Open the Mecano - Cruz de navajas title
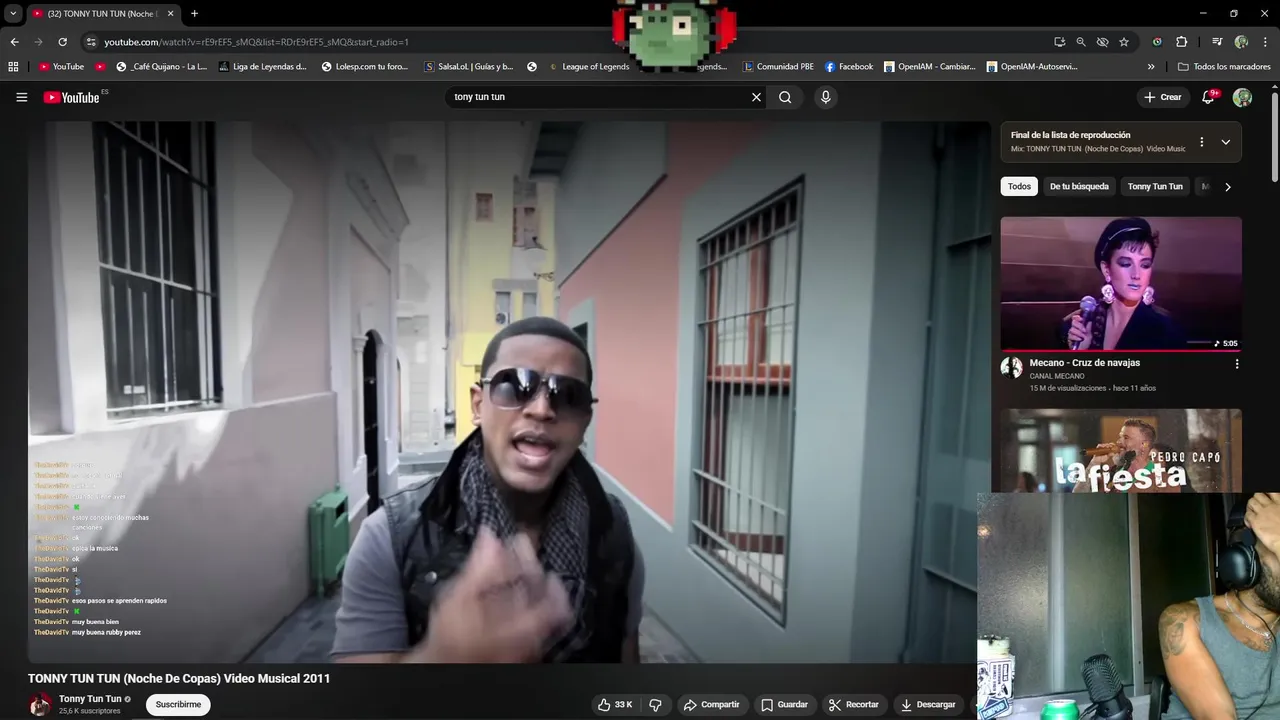 [1085, 363]
